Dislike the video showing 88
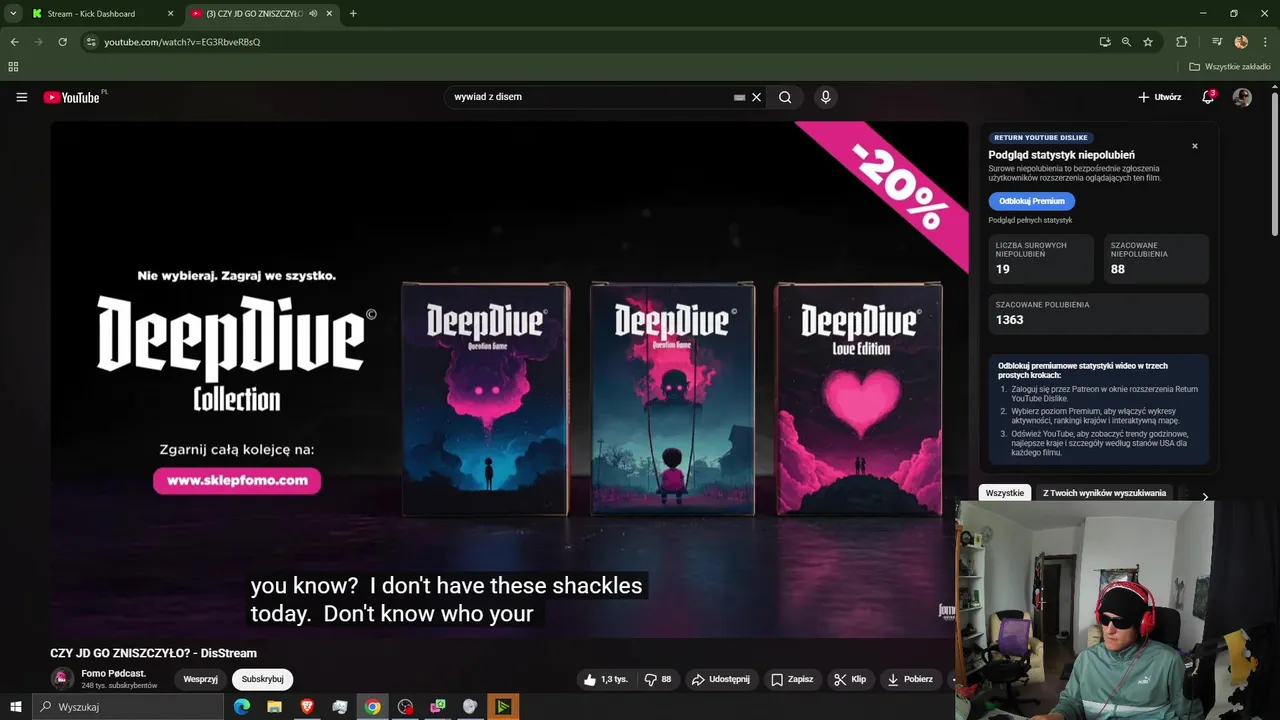This screenshot has width=1280, height=720. pos(659,679)
